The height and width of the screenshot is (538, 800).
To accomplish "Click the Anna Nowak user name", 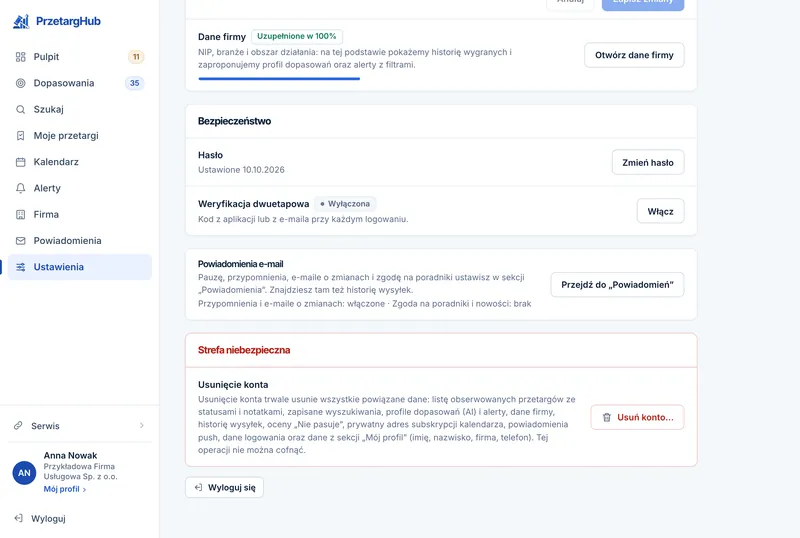I will (70, 455).
